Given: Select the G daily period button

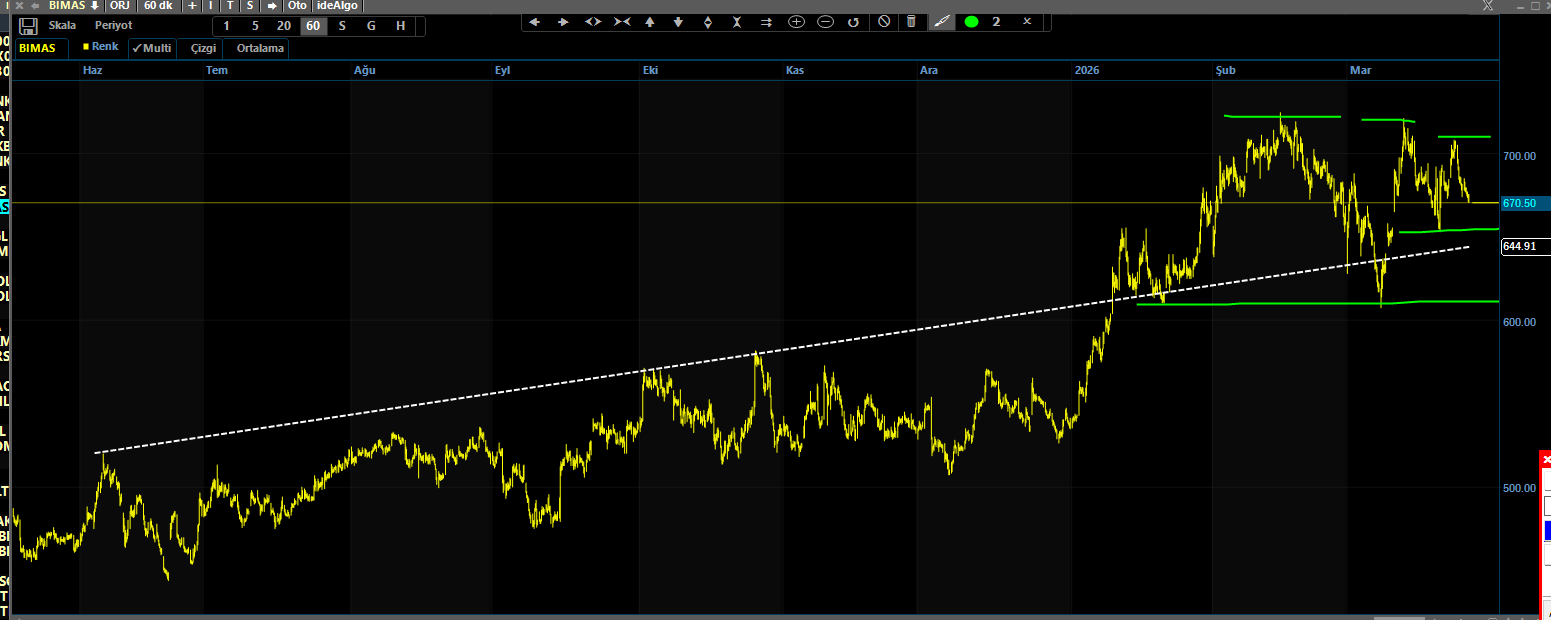Looking at the screenshot, I should tap(371, 26).
